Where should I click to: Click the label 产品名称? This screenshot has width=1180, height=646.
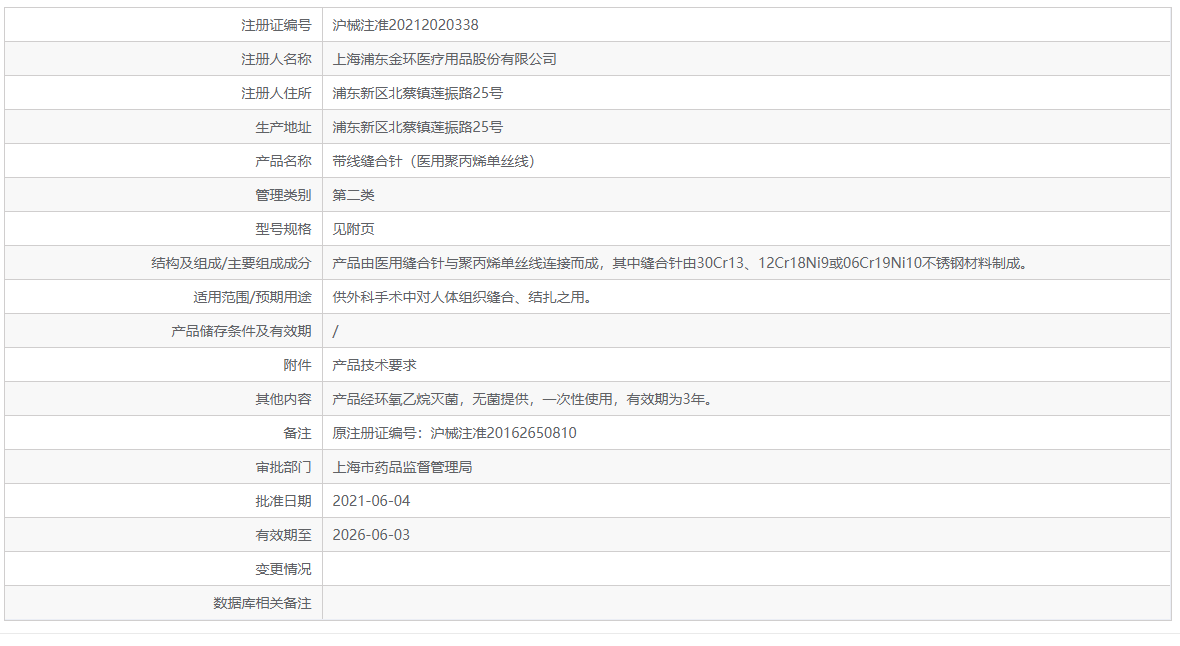point(283,161)
